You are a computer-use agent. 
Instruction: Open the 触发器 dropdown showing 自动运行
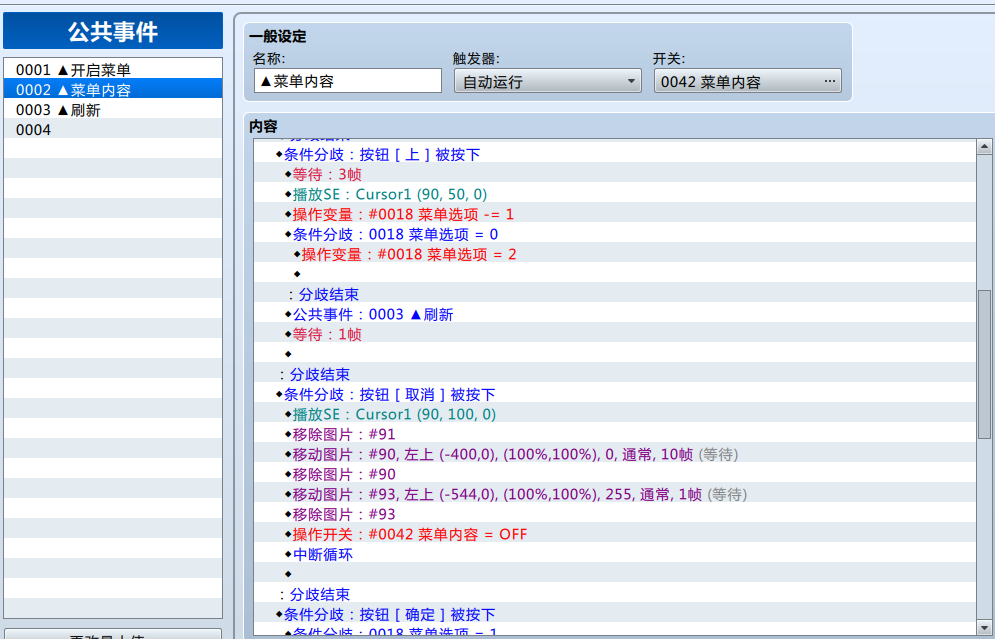[548, 81]
